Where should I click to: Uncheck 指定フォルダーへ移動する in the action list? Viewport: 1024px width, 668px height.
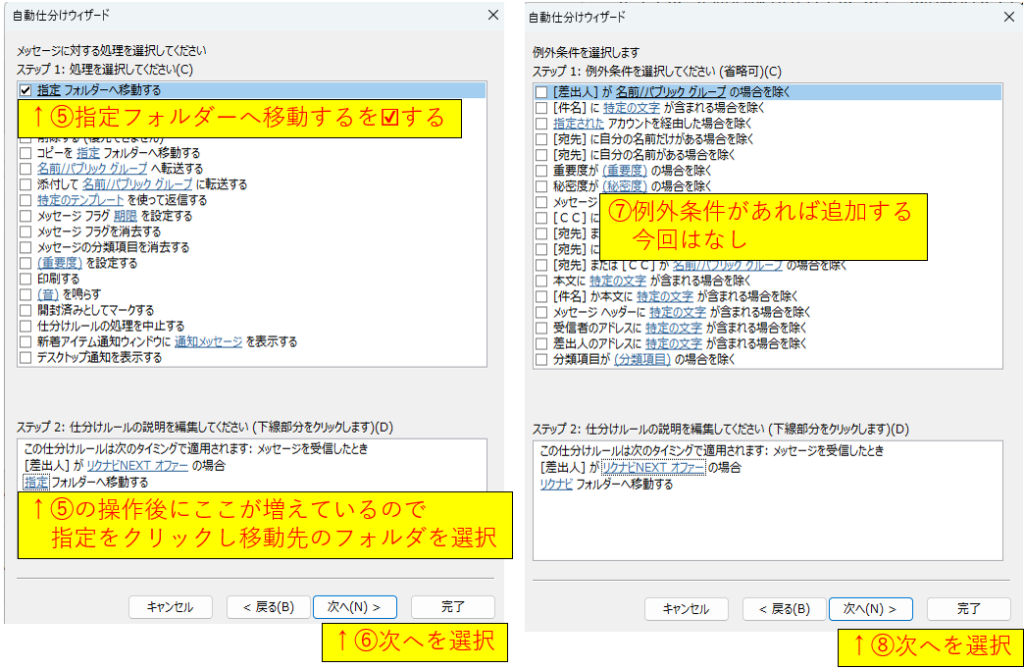pos(26,91)
